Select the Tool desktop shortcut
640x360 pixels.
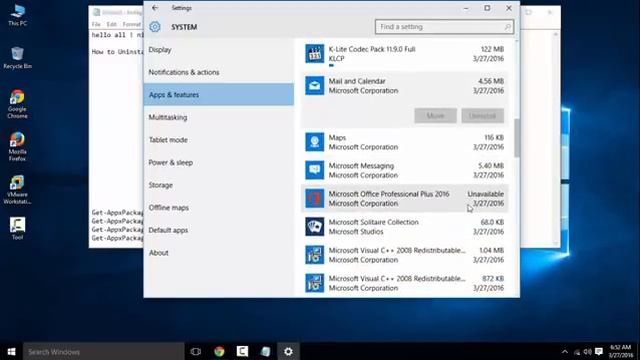18,229
